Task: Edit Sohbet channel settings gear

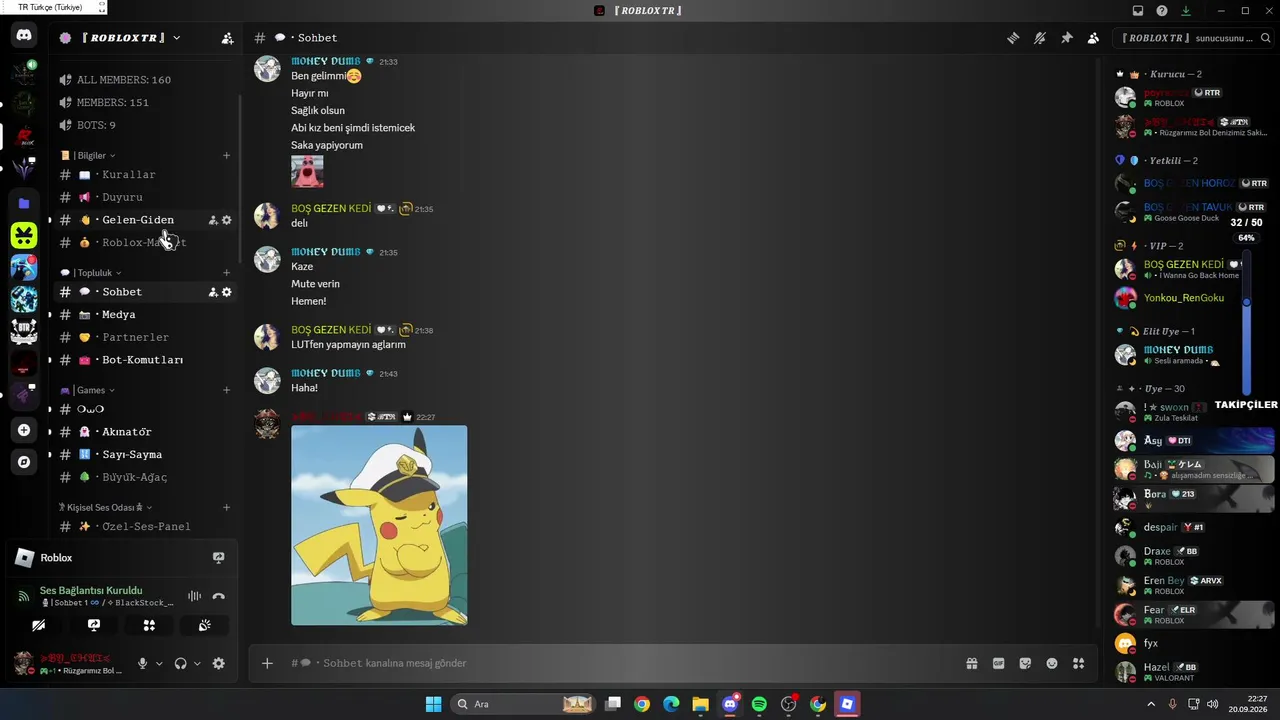Action: [227, 292]
